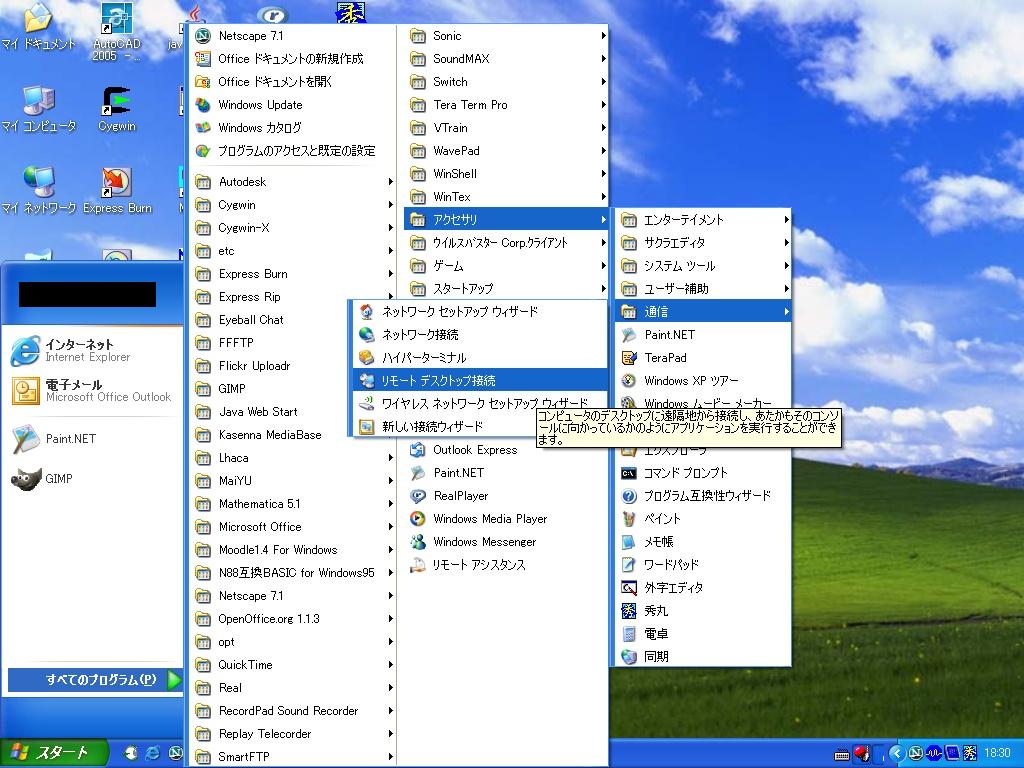Click the Windows Messenger icon
The width and height of the screenshot is (1024, 768).
point(417,541)
